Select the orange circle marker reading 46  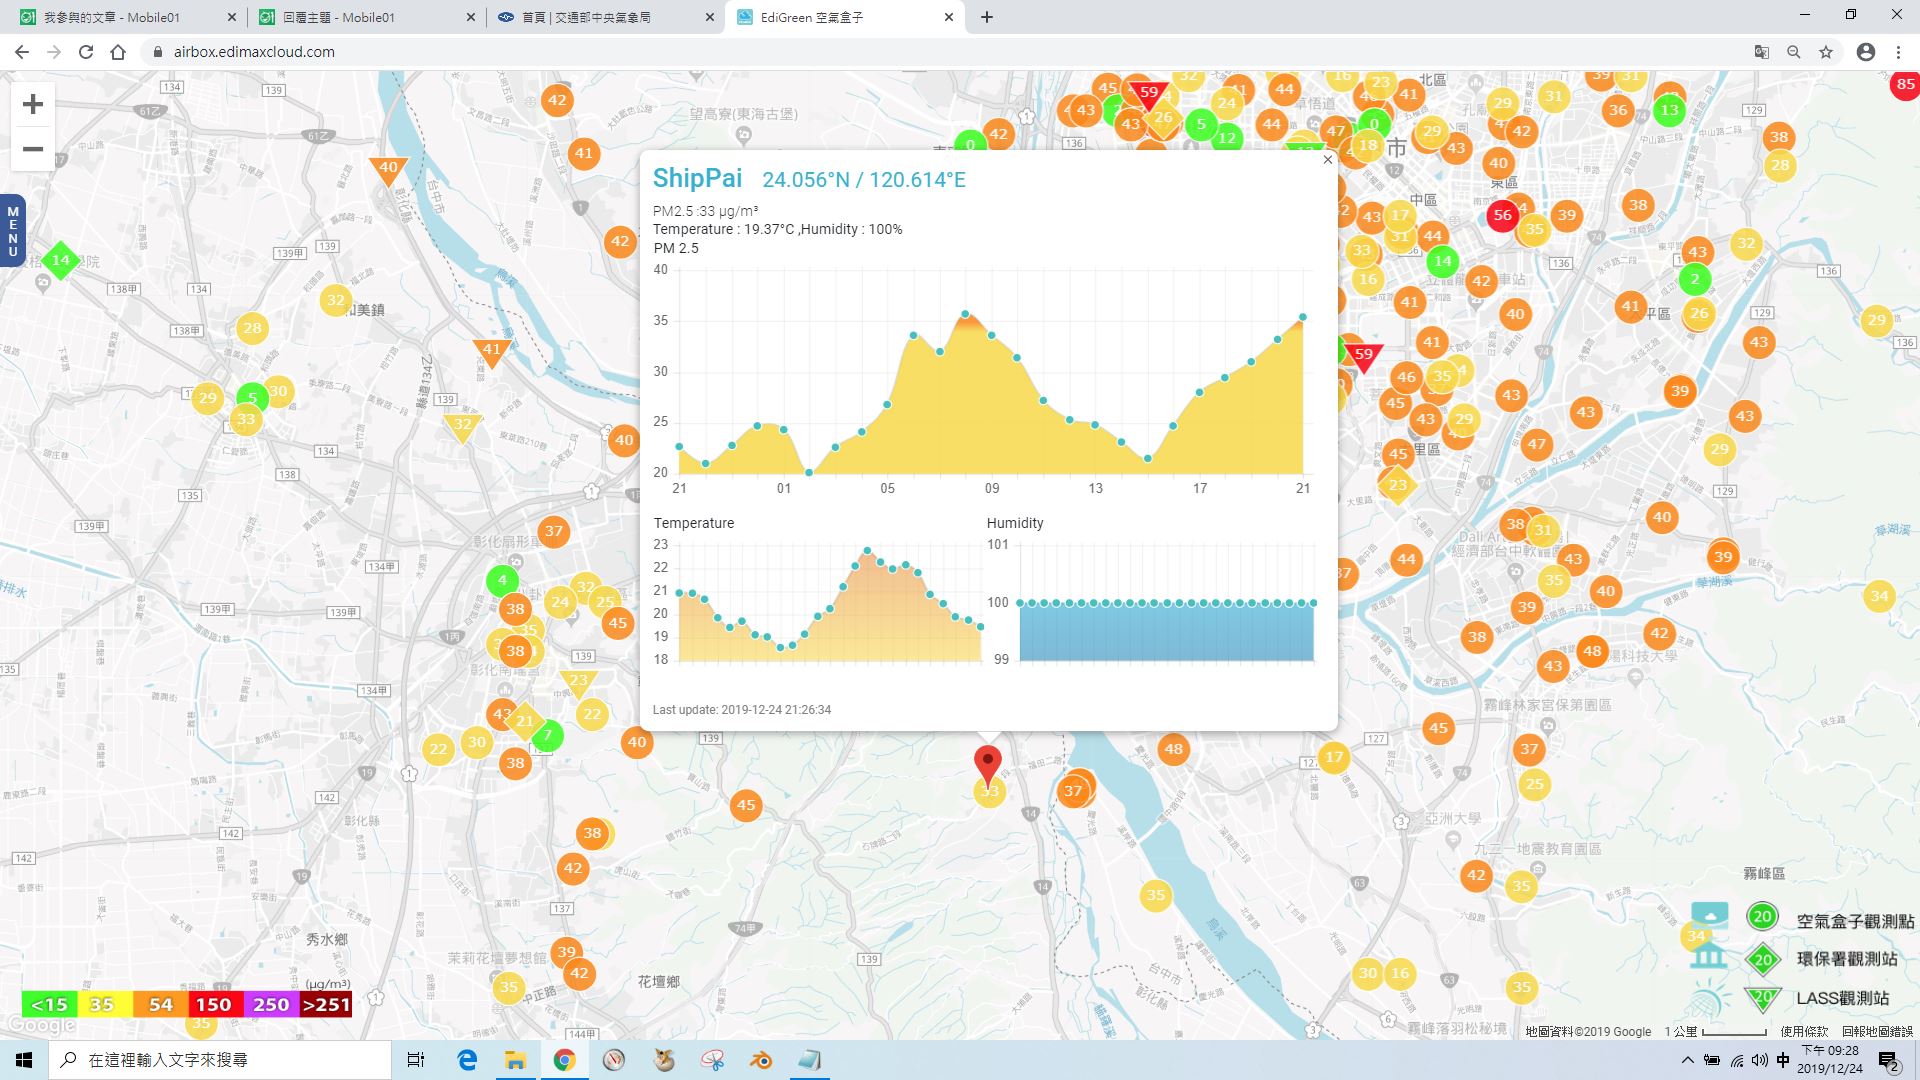(1407, 377)
